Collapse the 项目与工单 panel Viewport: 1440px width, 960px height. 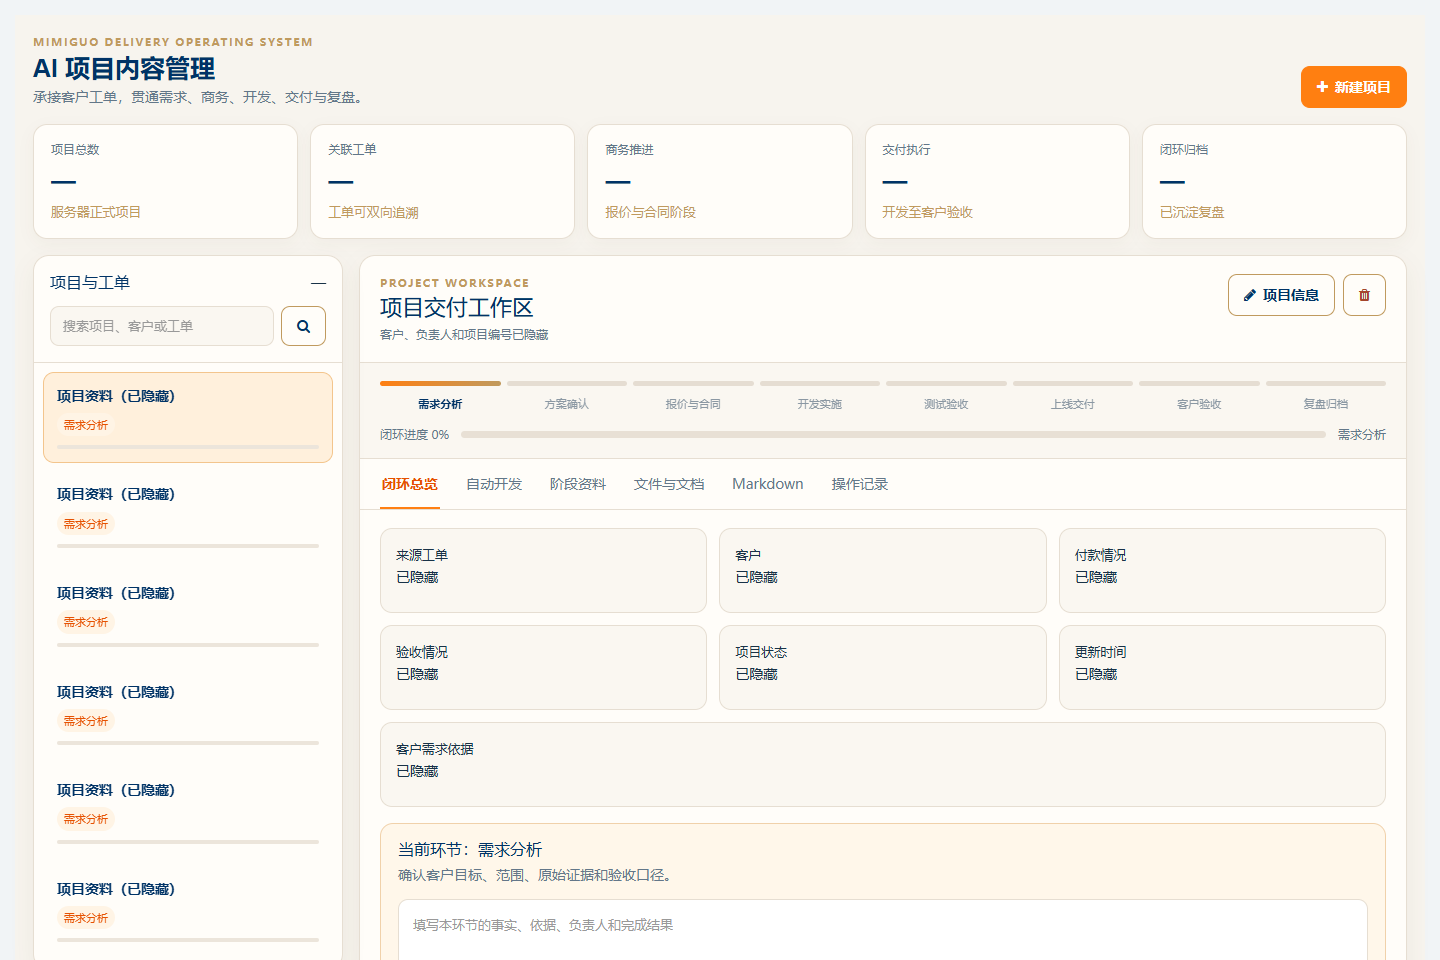coord(318,283)
